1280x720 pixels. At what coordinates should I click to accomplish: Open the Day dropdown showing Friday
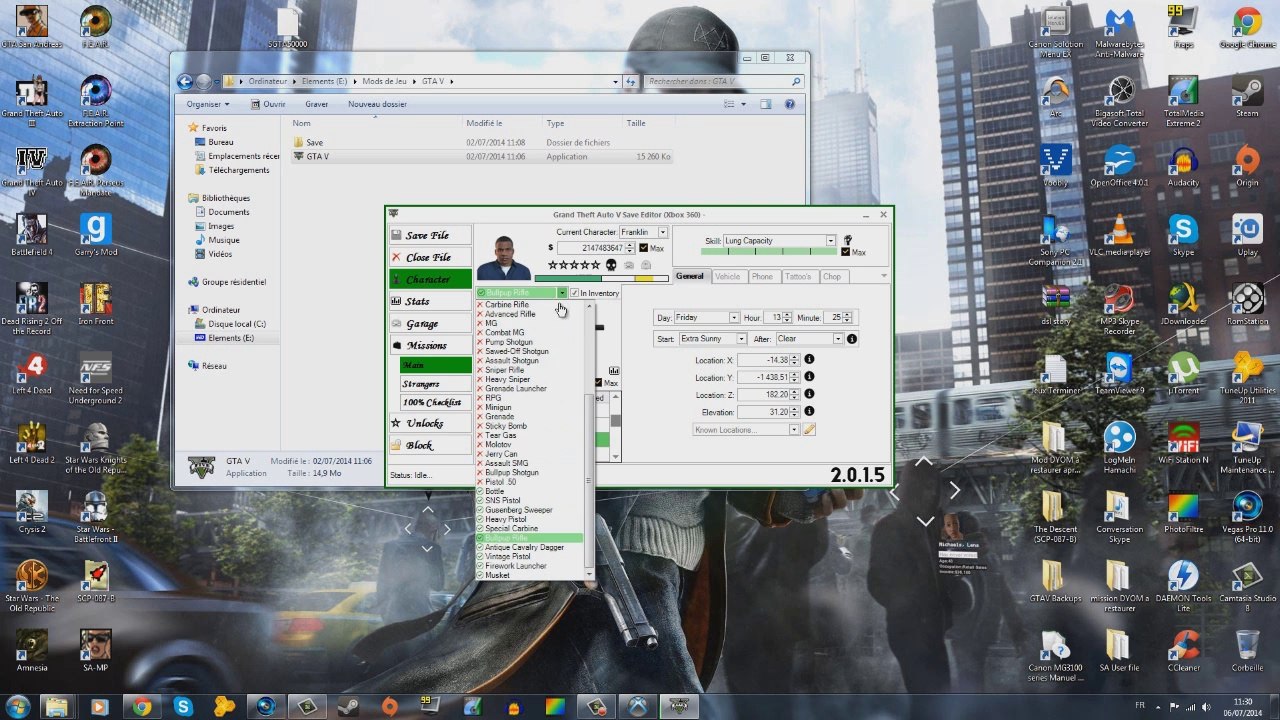707,317
